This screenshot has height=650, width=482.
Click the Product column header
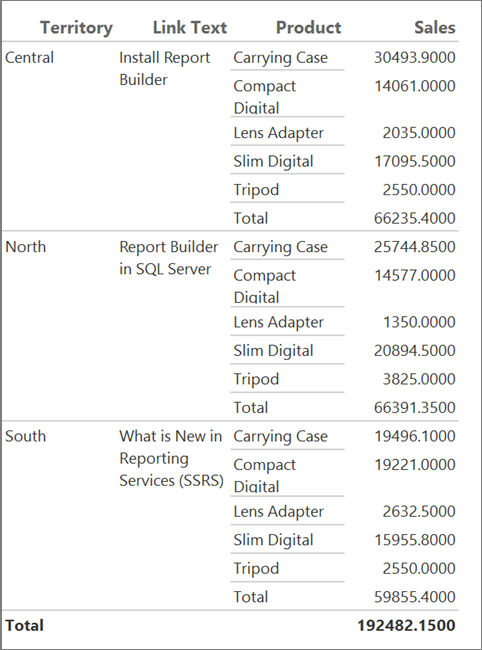[309, 28]
